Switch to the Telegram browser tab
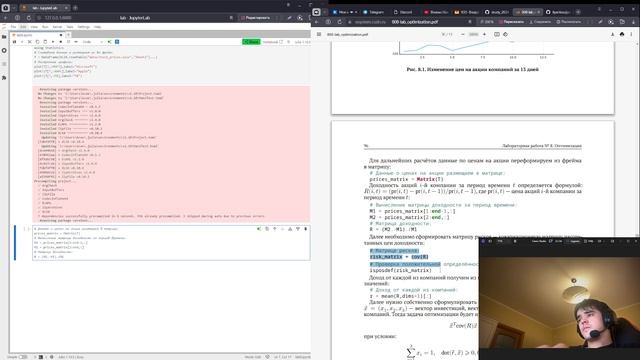 tap(374, 12)
